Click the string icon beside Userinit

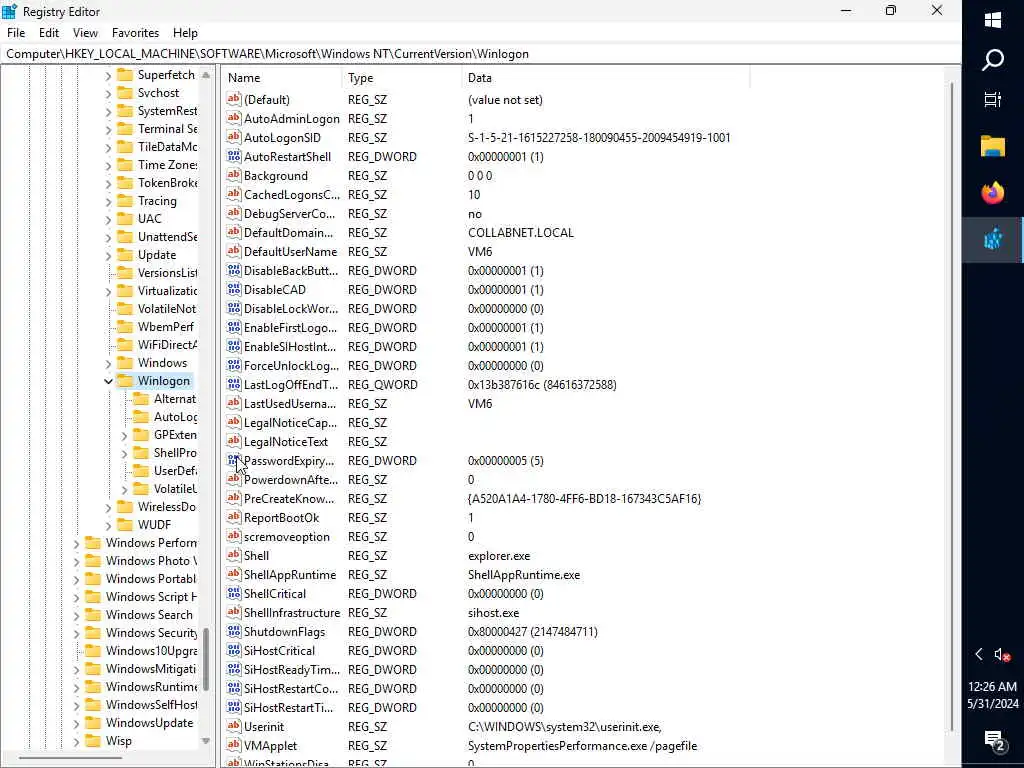(x=233, y=726)
